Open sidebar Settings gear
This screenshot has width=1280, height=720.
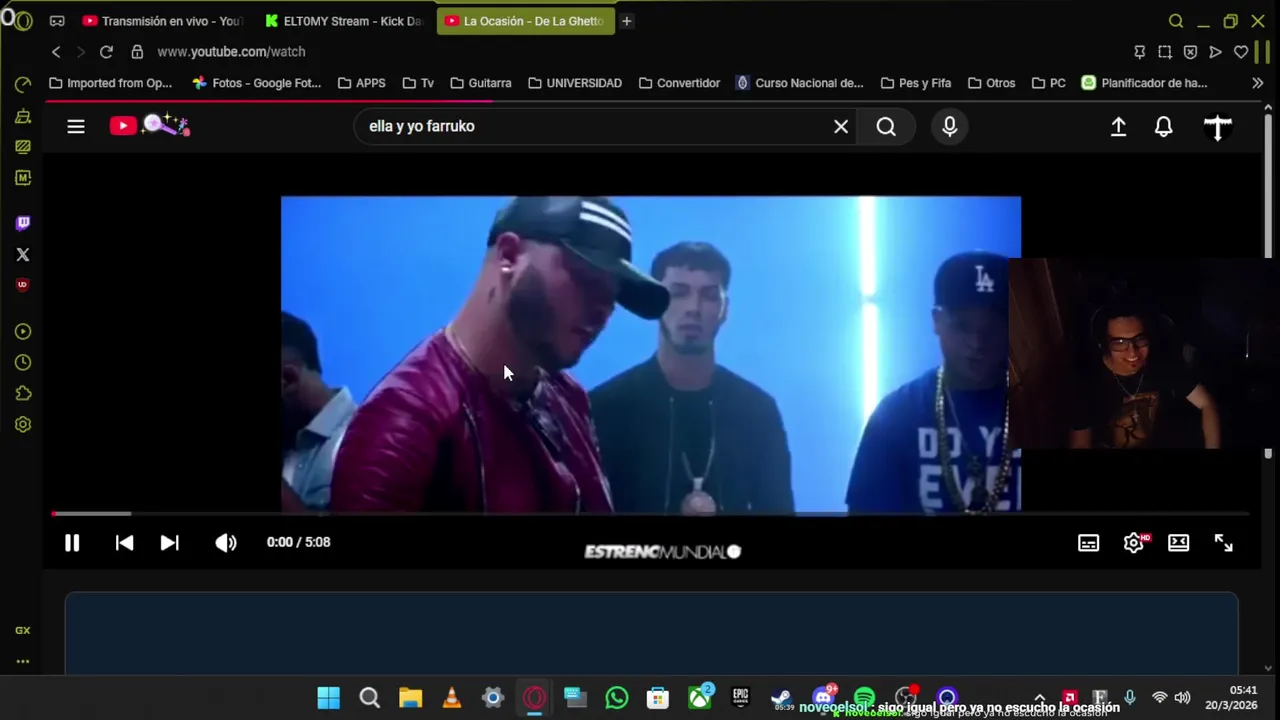(23, 424)
